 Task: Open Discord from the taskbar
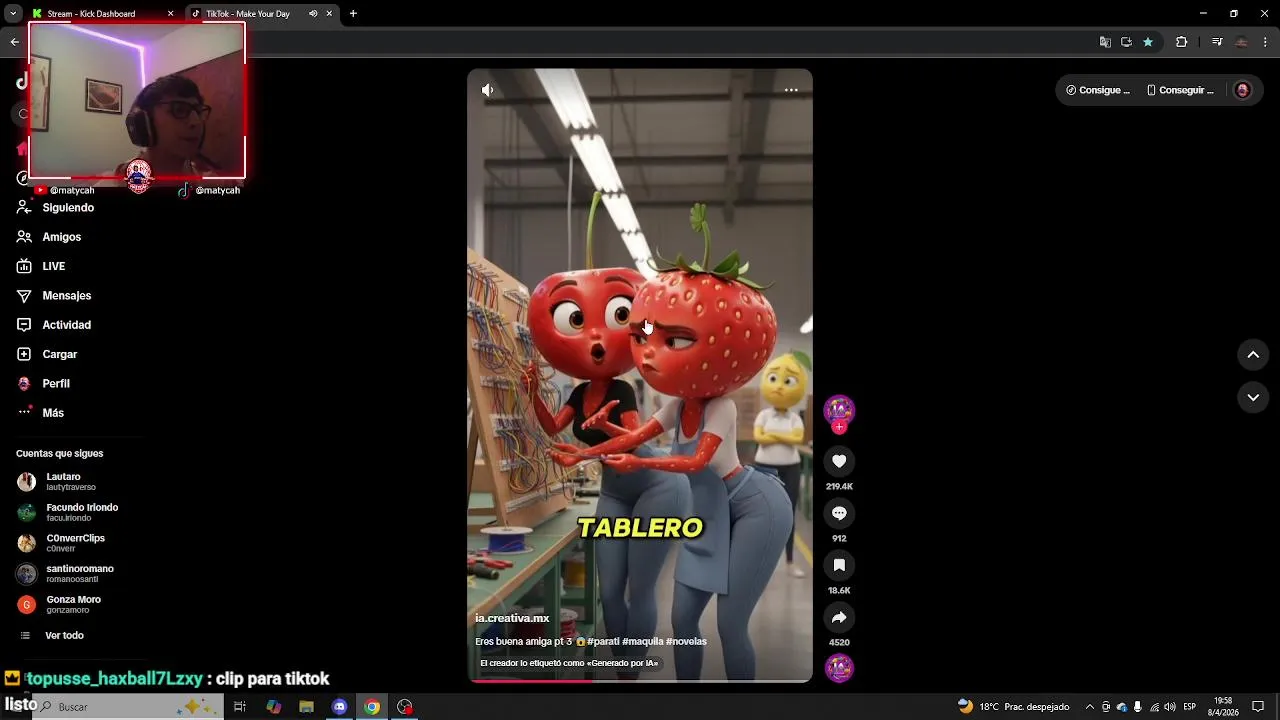click(x=339, y=707)
